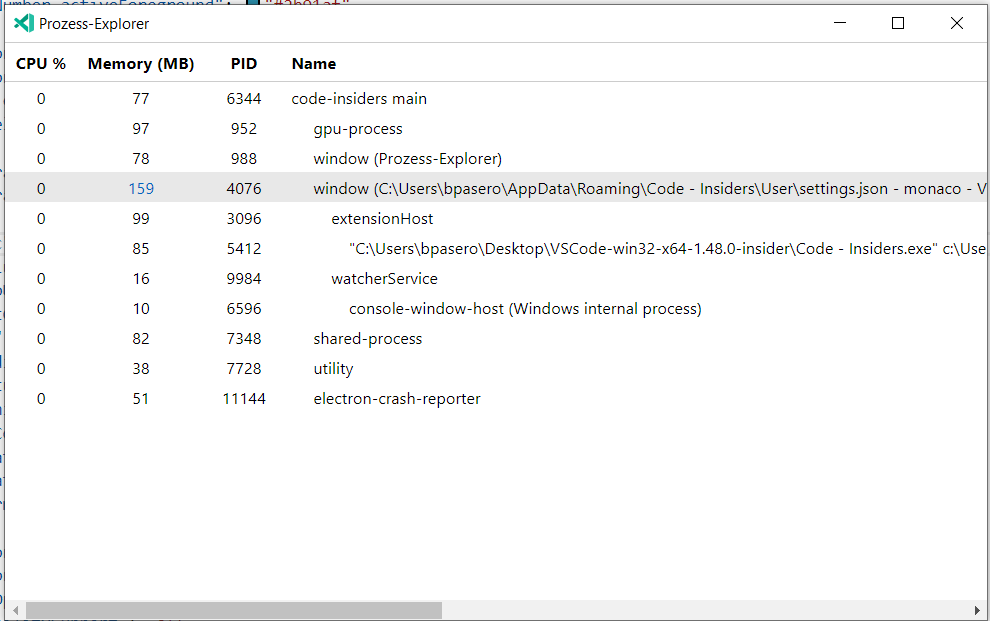Click memory value 82 of shared-process
Image resolution: width=990 pixels, height=621 pixels.
(141, 338)
